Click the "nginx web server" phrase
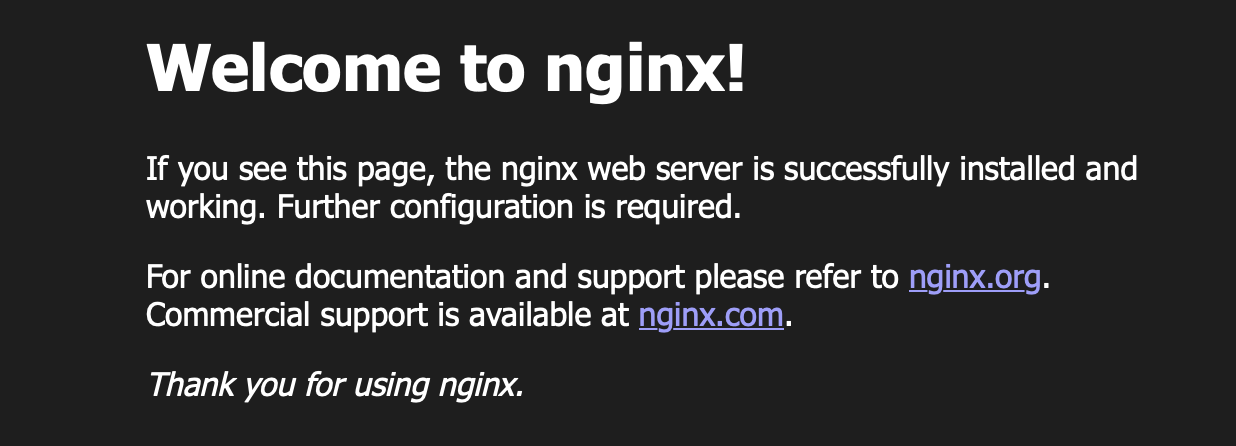The width and height of the screenshot is (1236, 446). [624, 170]
